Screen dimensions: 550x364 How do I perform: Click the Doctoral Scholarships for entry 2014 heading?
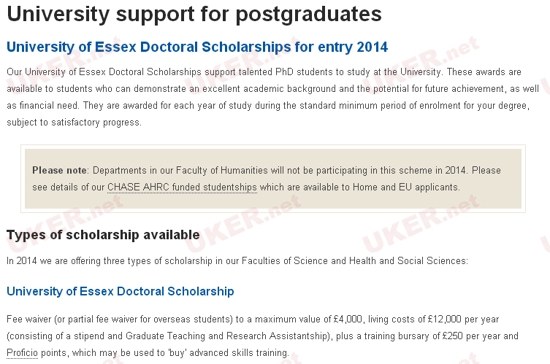(x=197, y=47)
